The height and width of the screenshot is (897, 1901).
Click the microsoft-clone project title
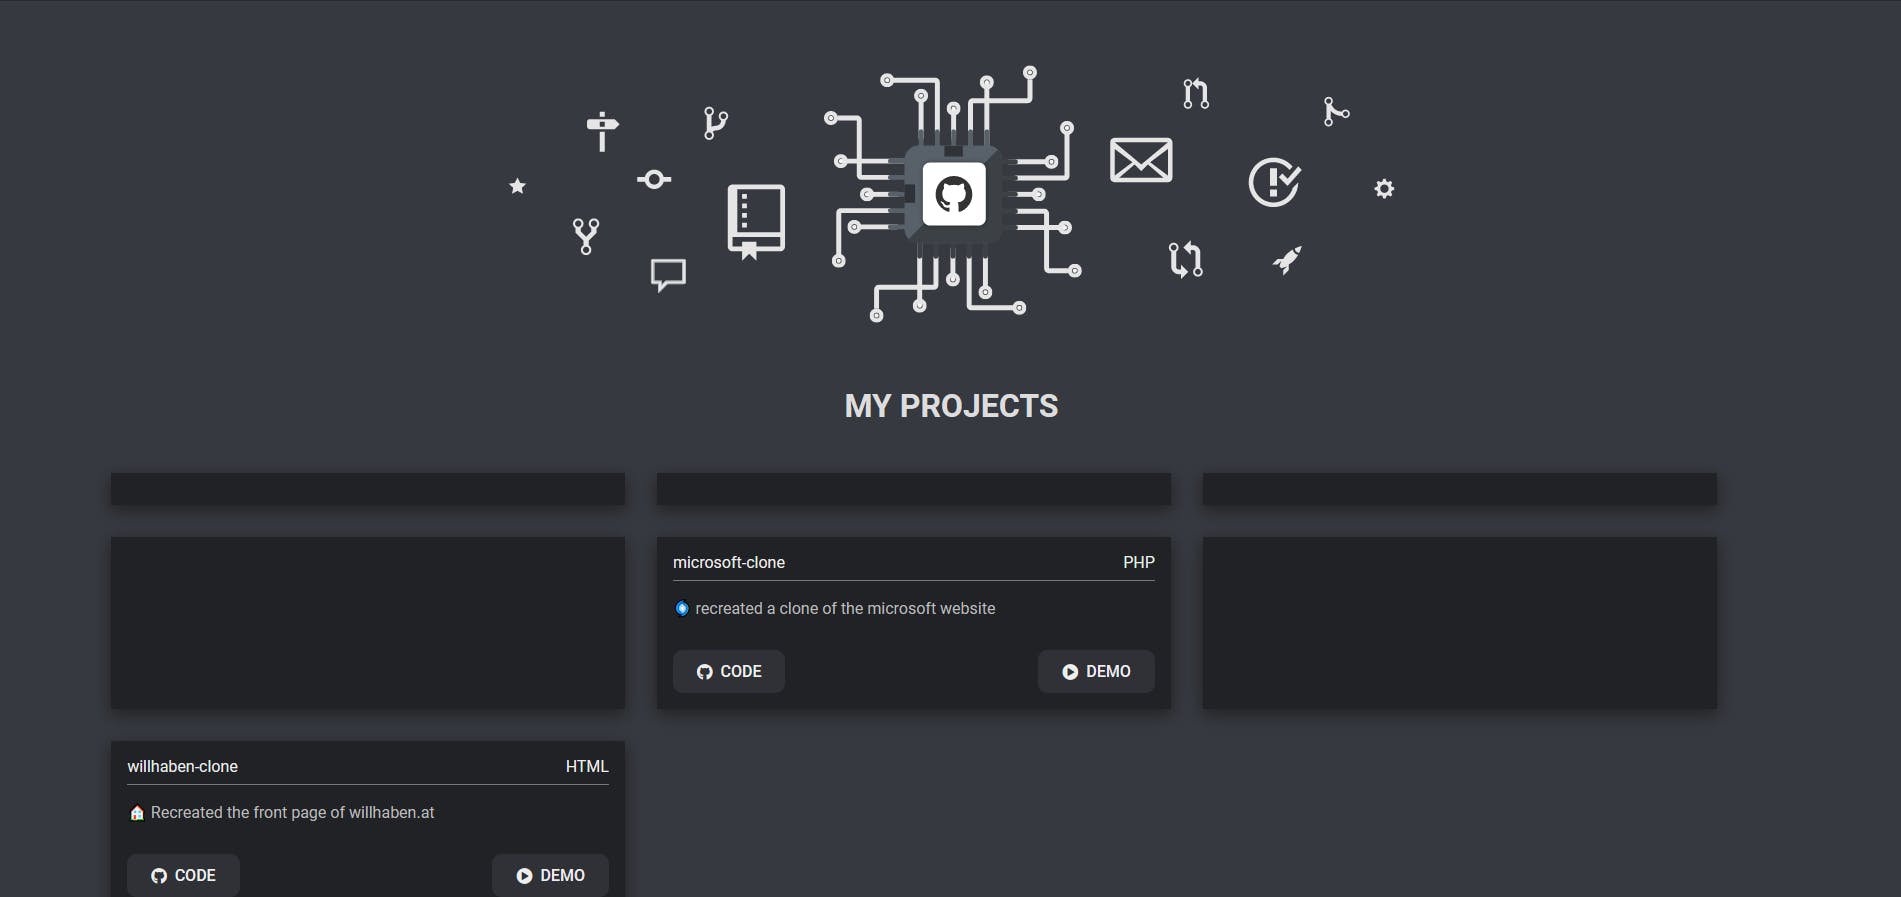[729, 562]
